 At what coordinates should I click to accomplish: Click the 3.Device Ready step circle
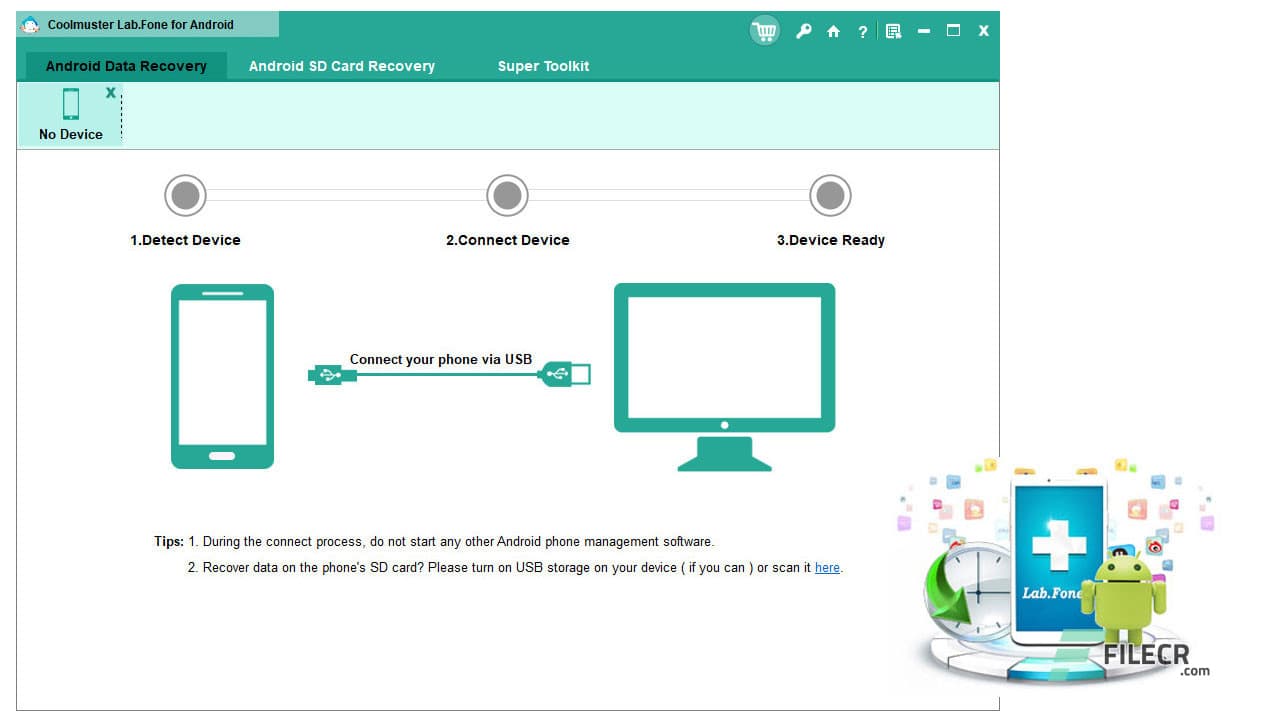830,195
